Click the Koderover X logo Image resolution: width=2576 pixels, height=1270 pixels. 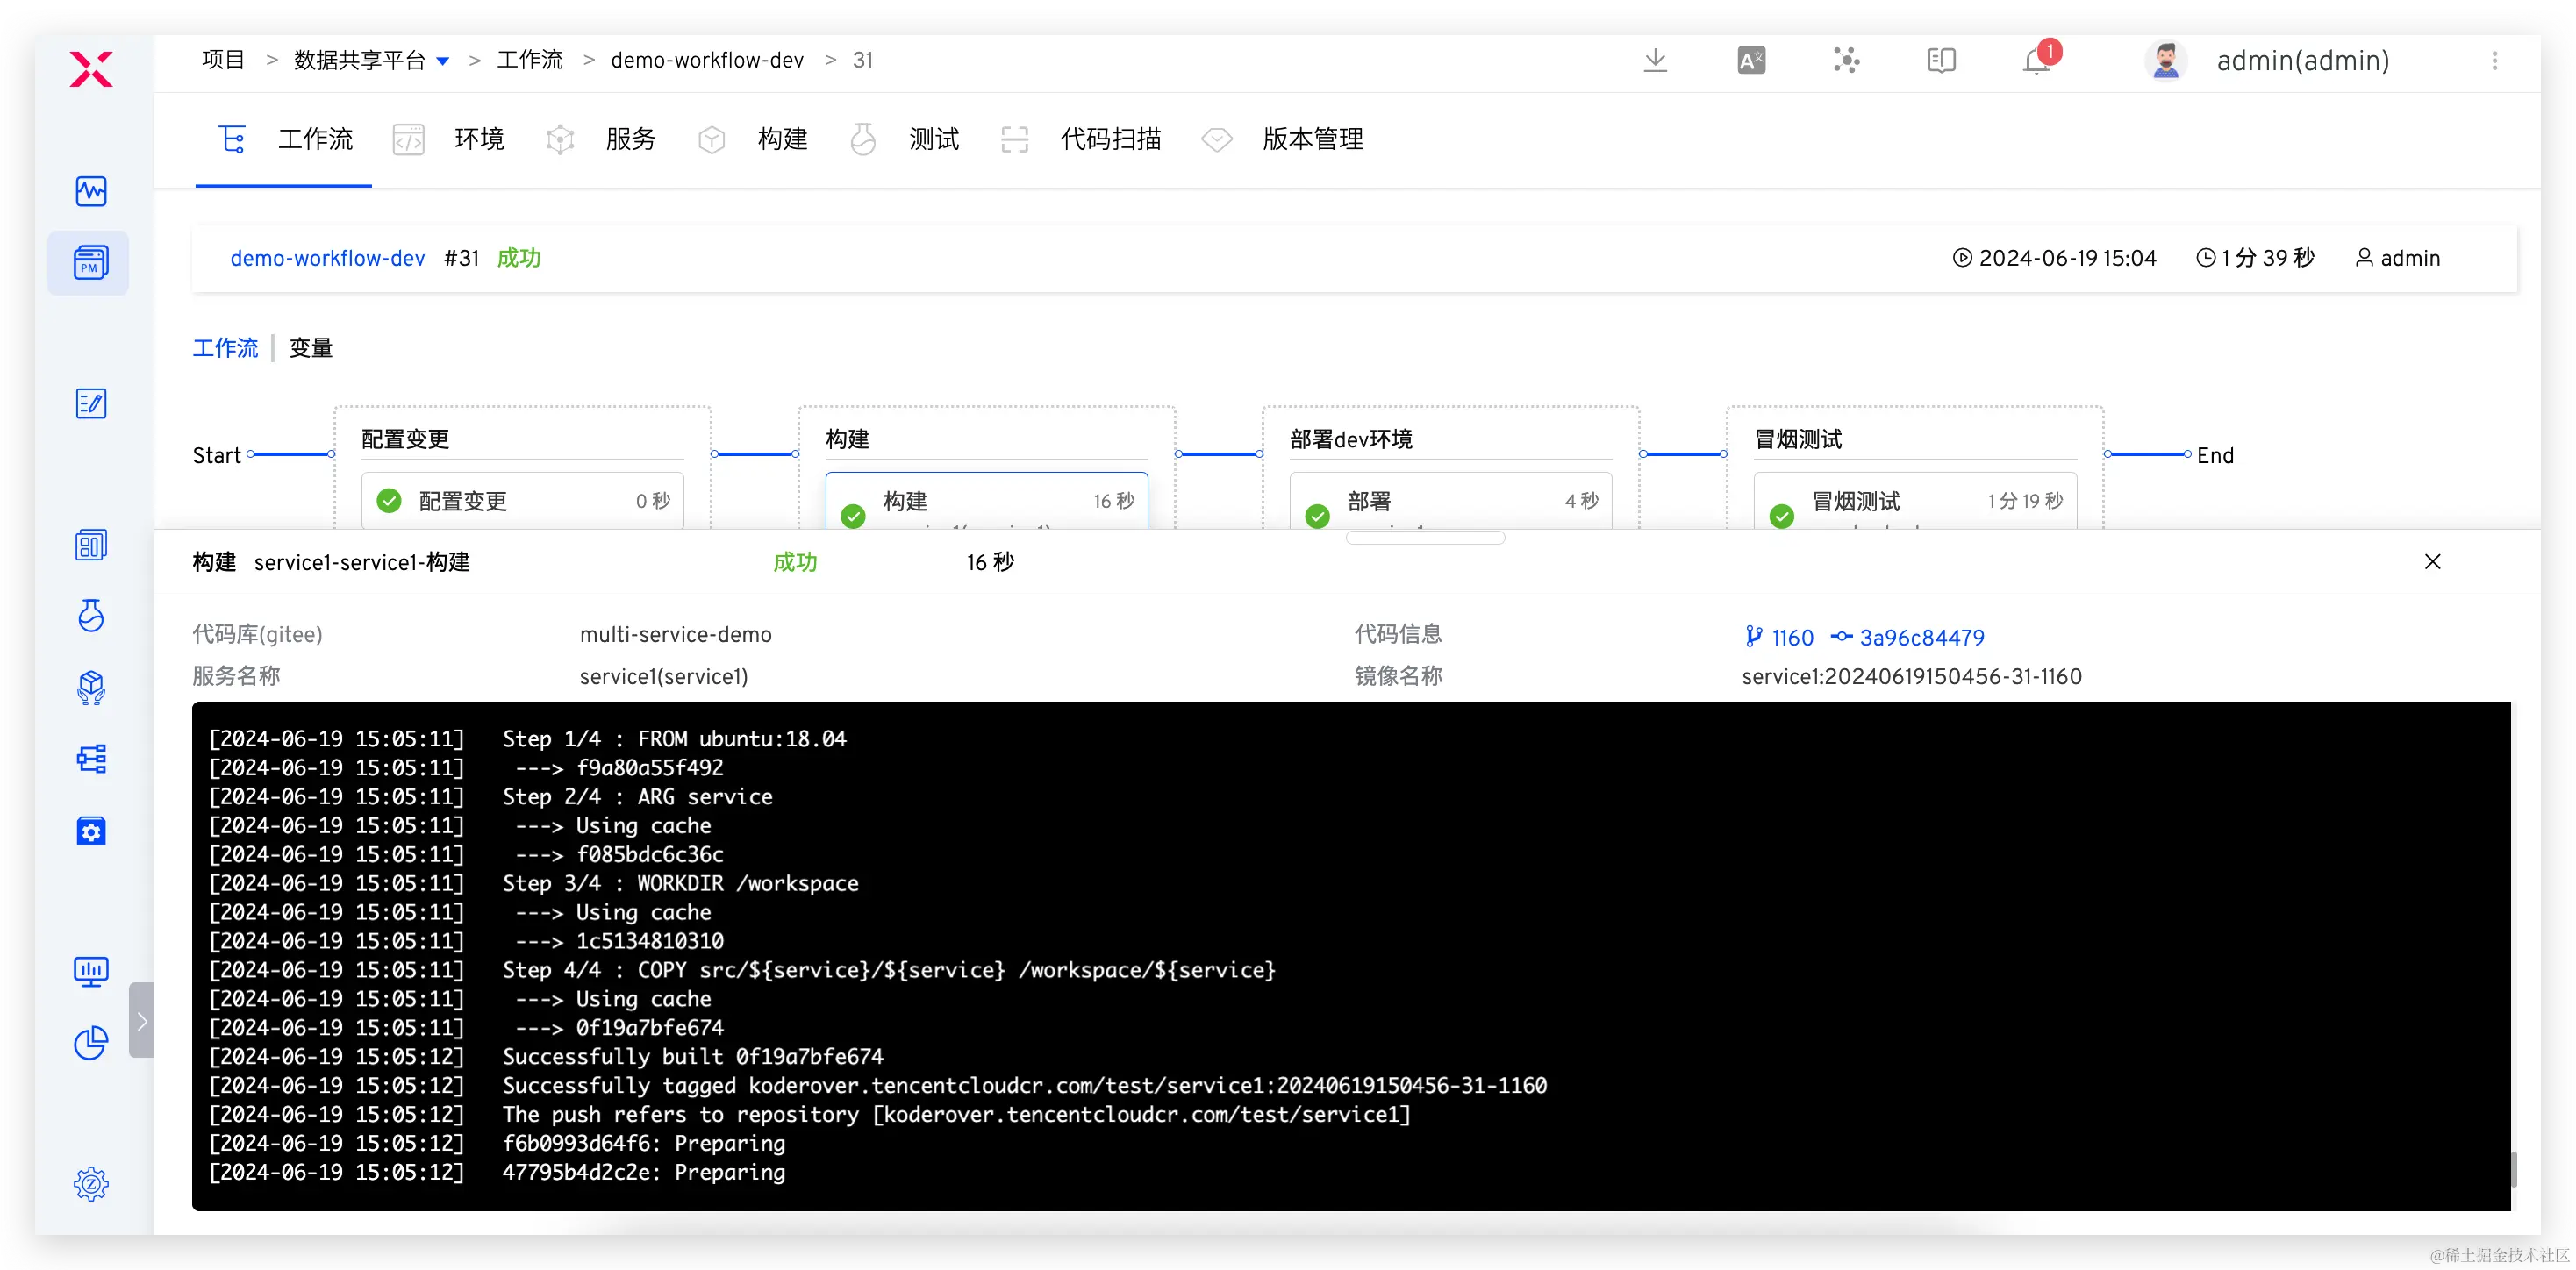tap(91, 69)
